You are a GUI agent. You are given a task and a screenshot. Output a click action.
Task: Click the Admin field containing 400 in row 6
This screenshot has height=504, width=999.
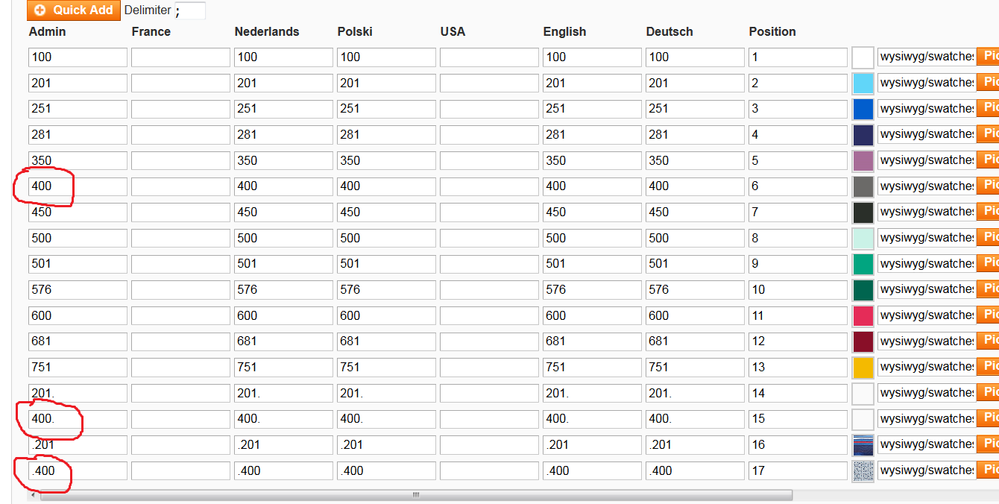(x=78, y=186)
